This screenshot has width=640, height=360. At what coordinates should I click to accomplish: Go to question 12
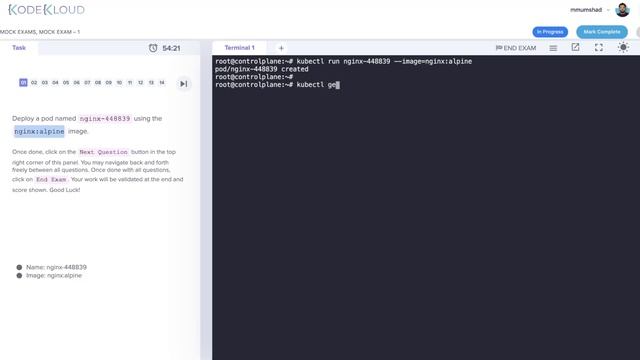click(140, 82)
